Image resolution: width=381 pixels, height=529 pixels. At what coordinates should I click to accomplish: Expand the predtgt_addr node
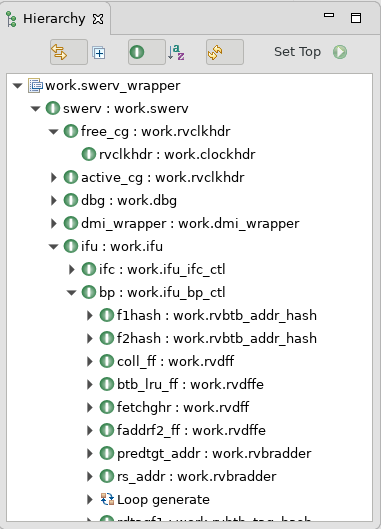coord(90,453)
